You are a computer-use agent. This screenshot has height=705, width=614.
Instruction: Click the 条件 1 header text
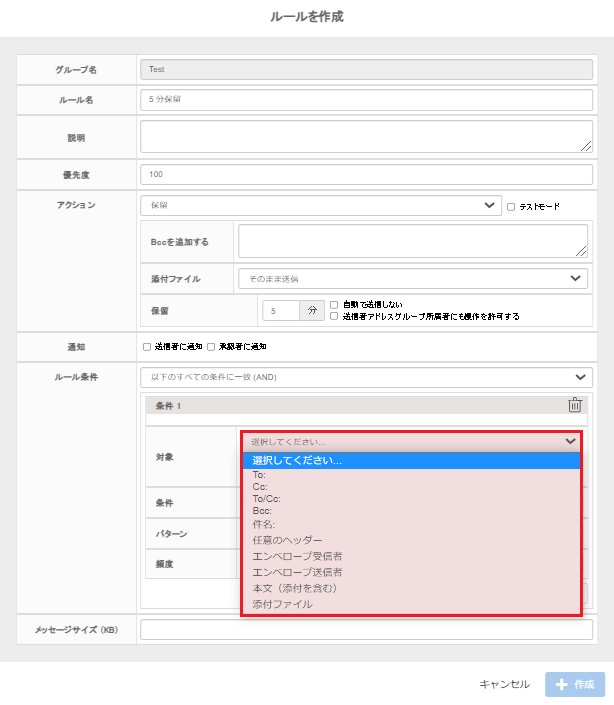tap(168, 406)
